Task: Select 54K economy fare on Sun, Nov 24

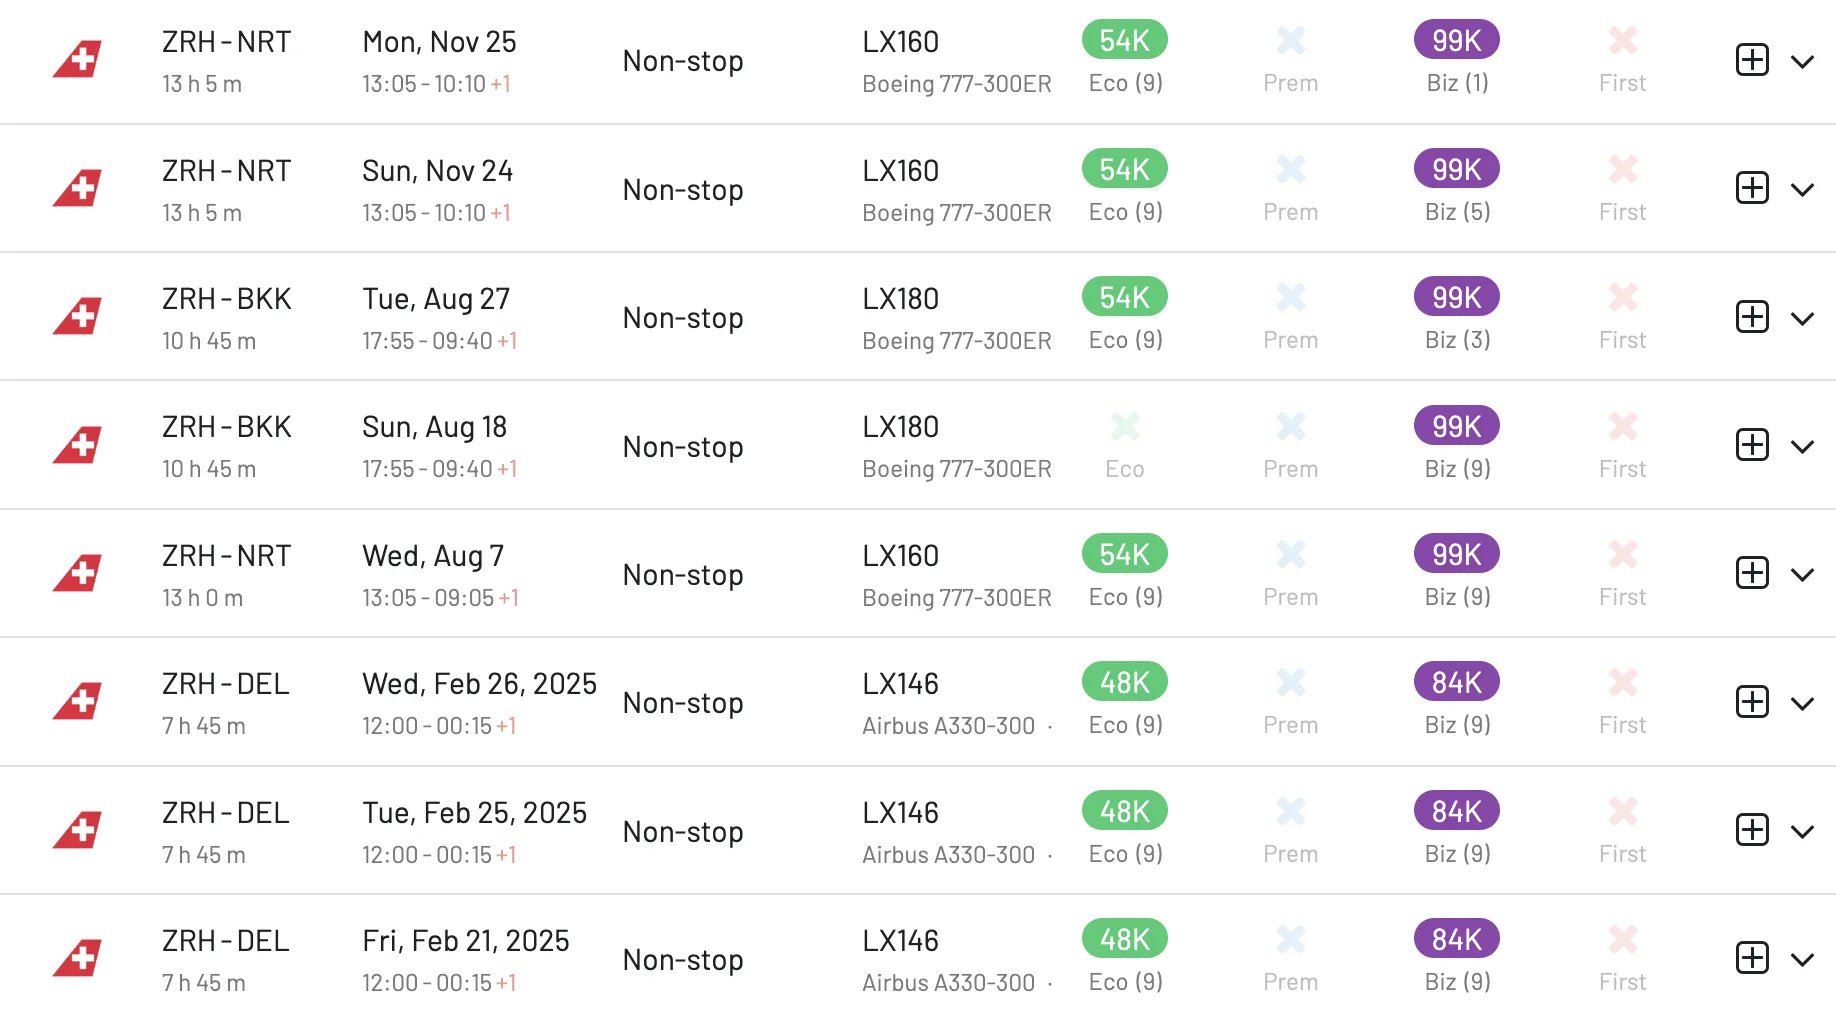Action: coord(1125,169)
